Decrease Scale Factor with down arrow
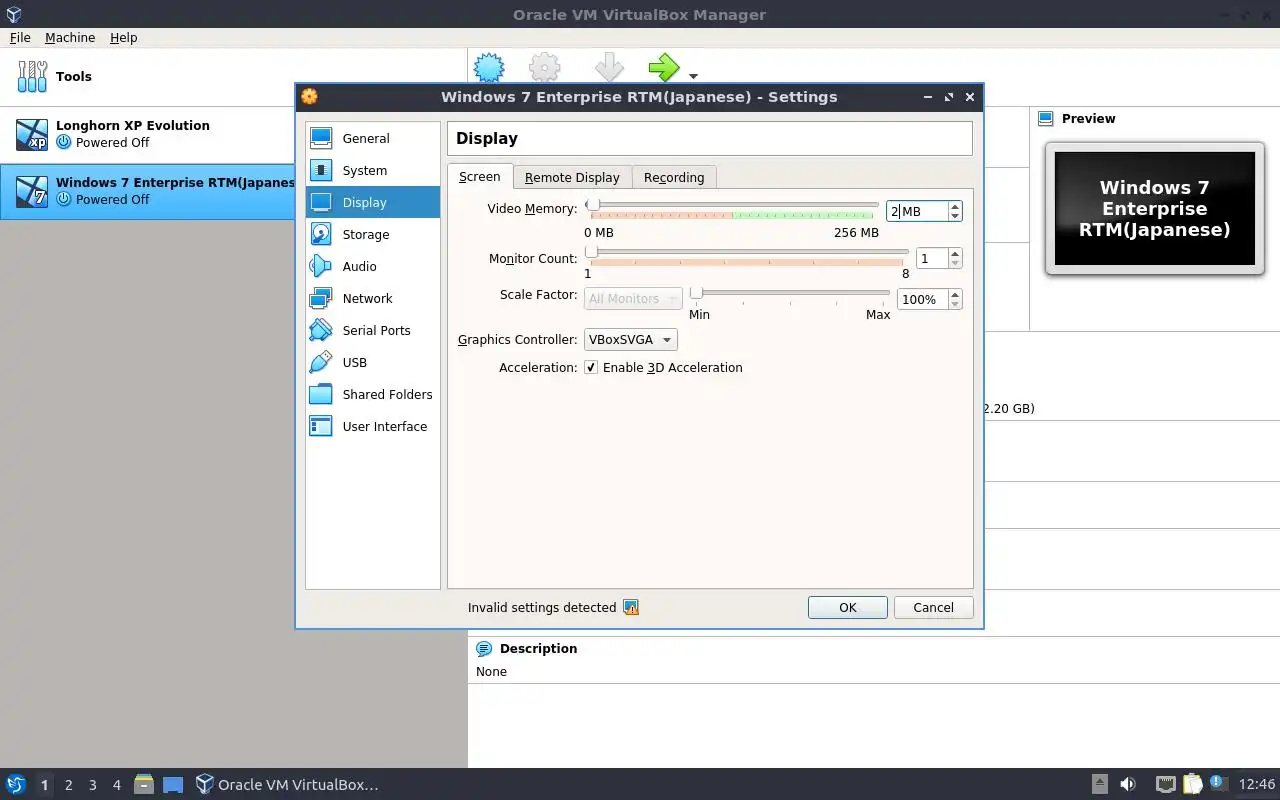This screenshot has width=1280, height=800. click(955, 305)
